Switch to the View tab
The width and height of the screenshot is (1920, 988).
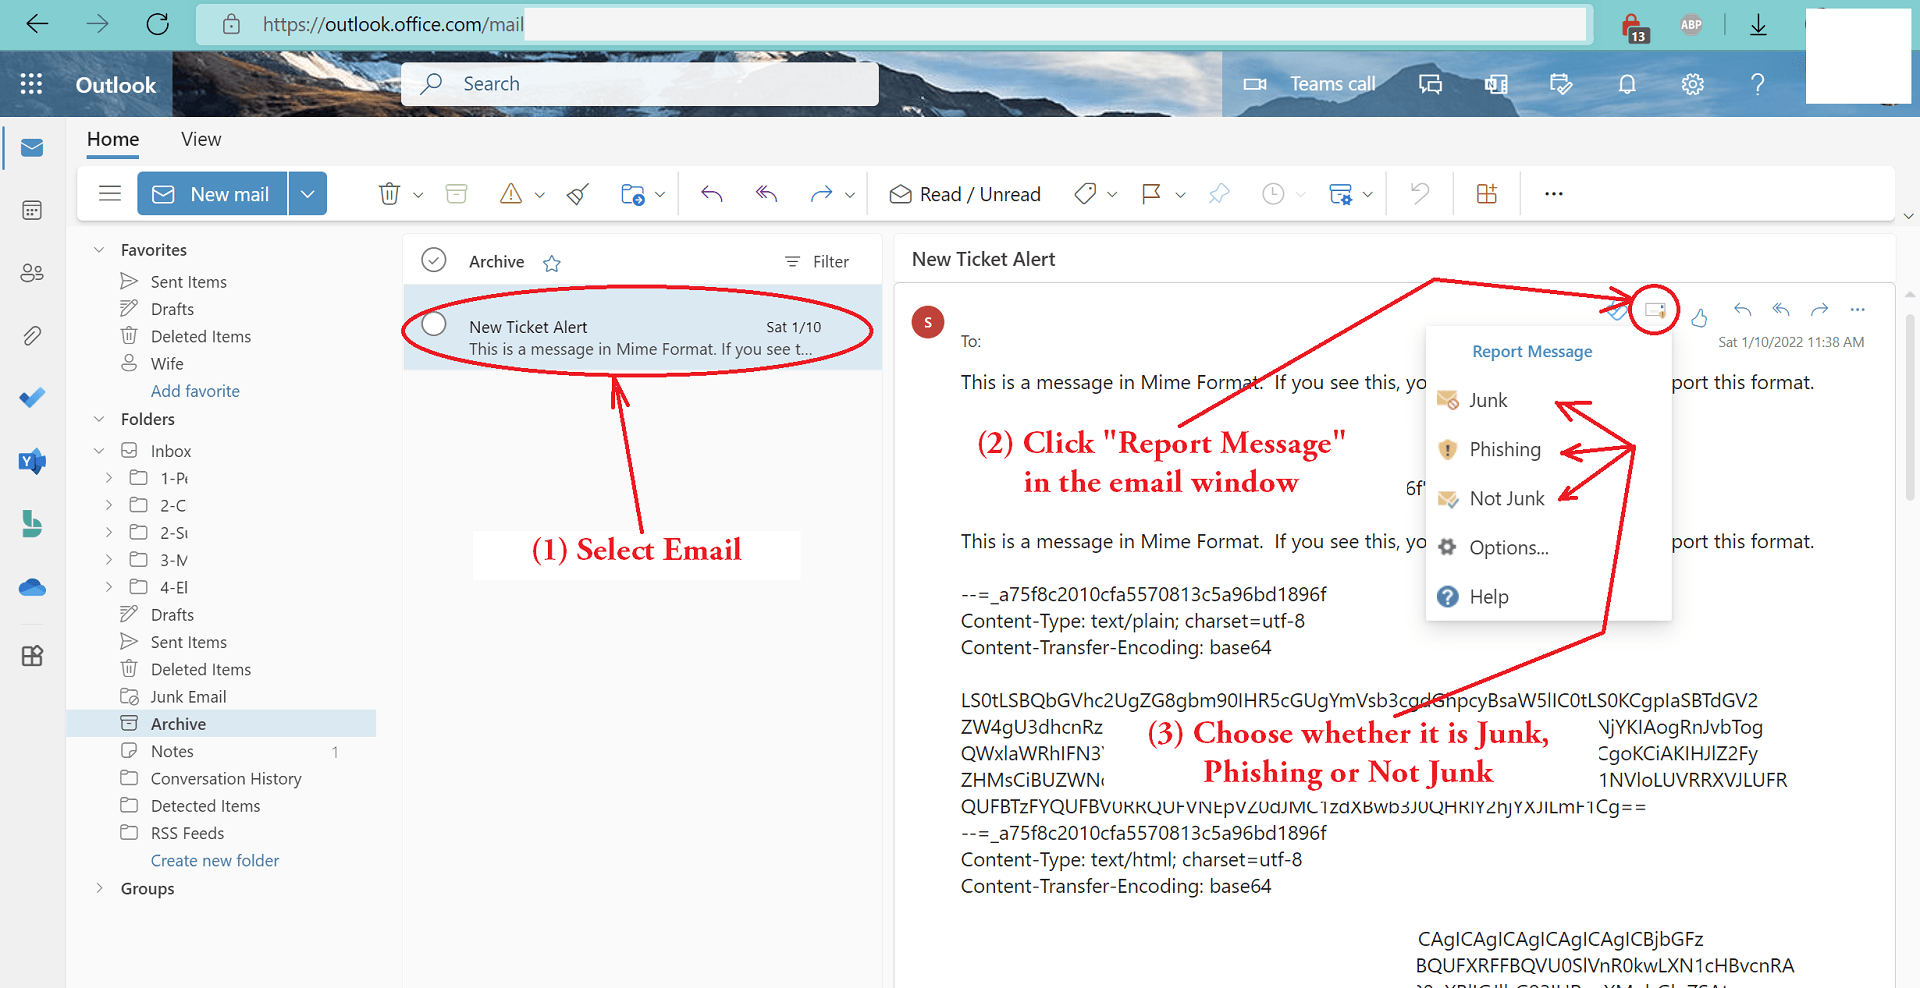click(201, 139)
